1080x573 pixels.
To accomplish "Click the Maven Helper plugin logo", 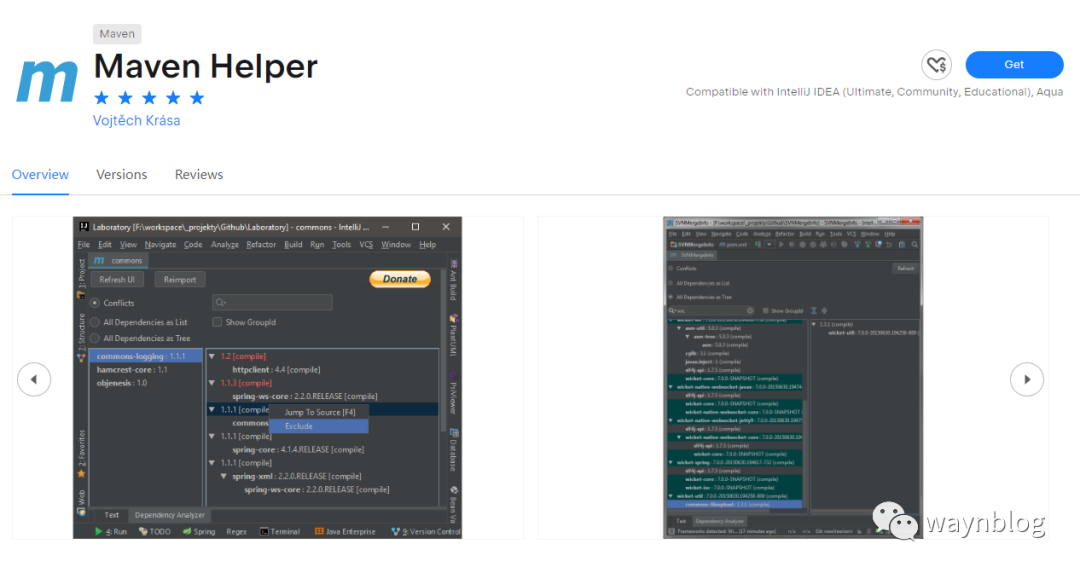I will pos(47,80).
